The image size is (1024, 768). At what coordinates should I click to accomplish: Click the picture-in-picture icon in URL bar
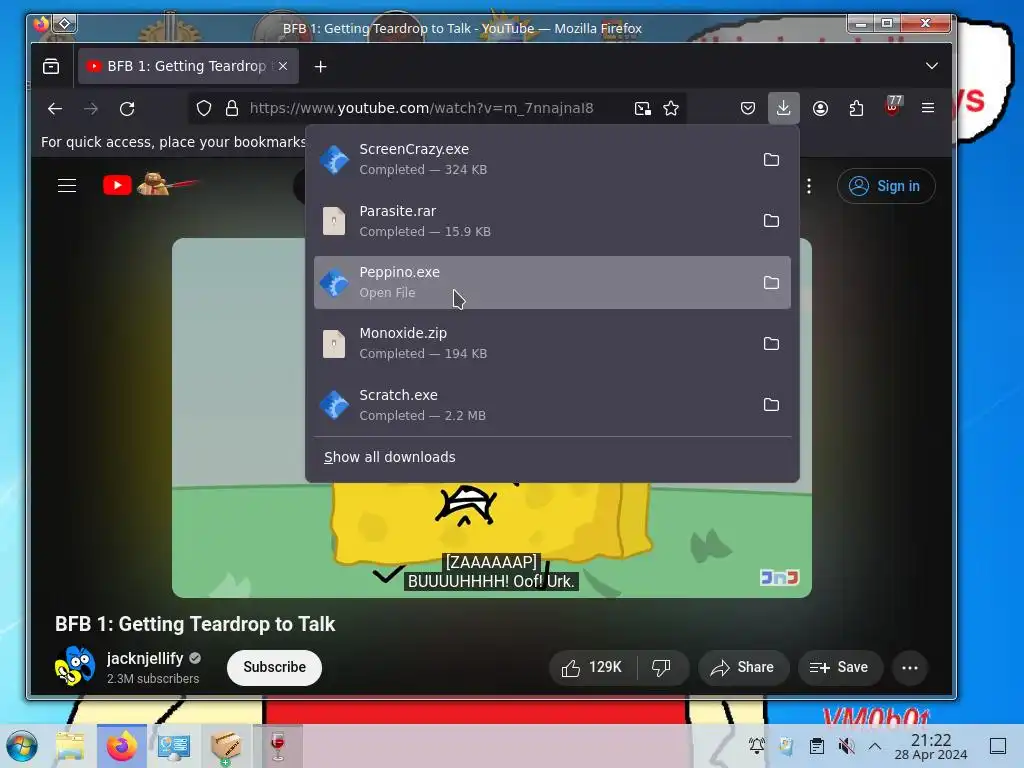click(x=643, y=108)
